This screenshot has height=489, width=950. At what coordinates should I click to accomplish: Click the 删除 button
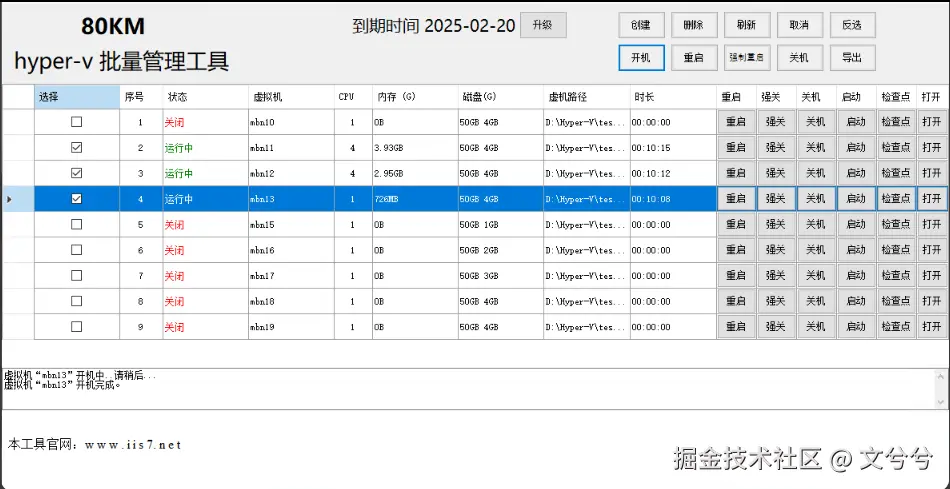click(x=694, y=25)
